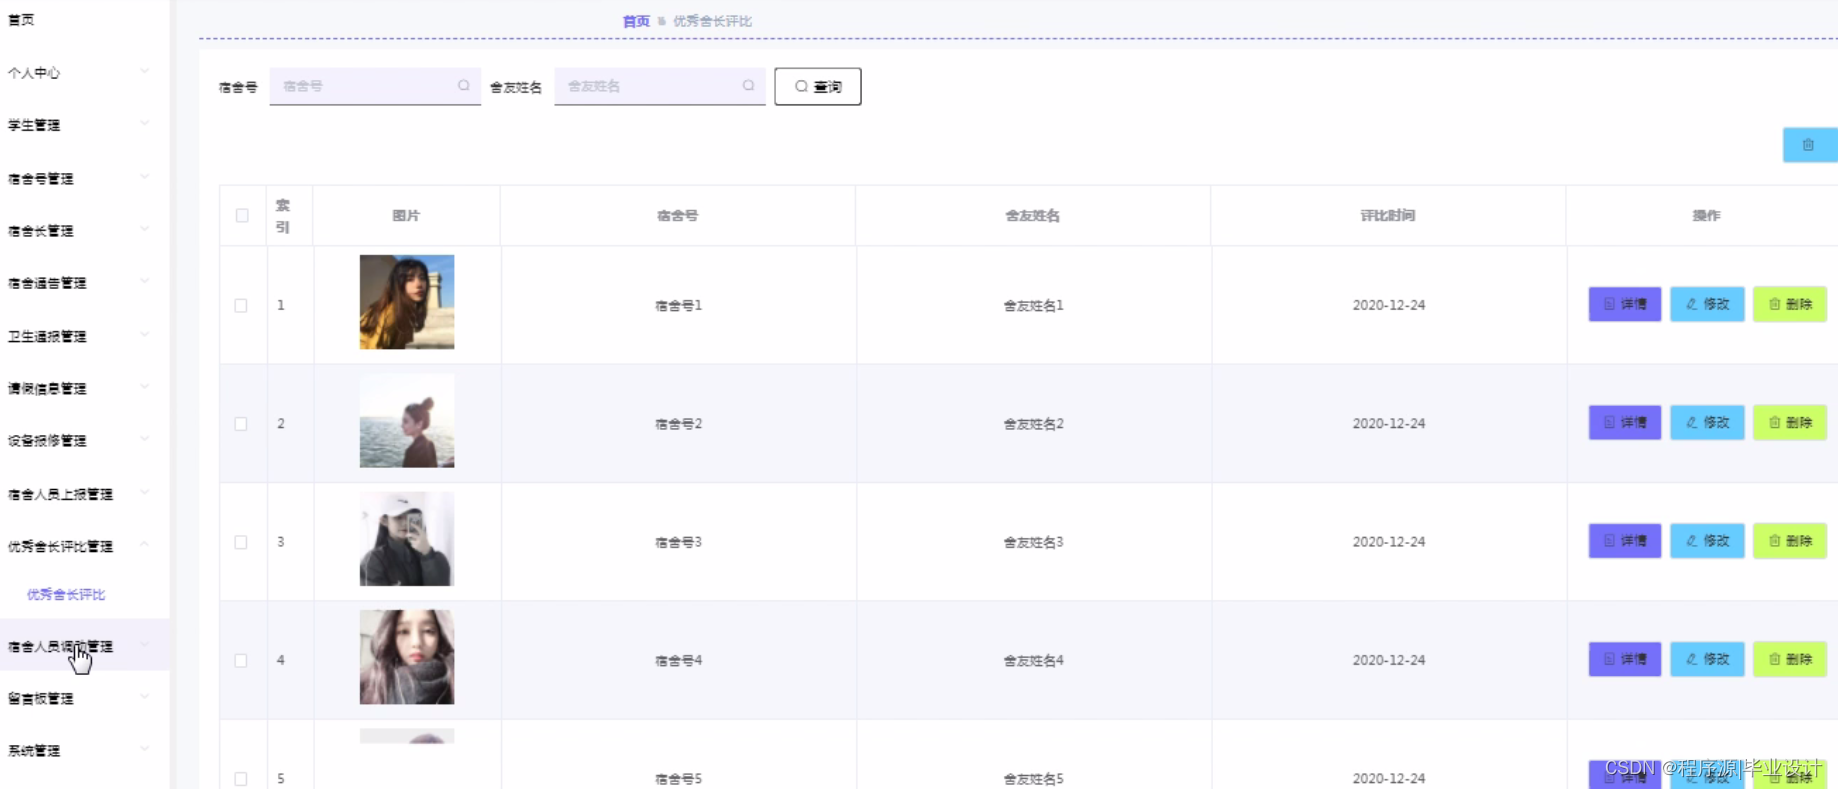This screenshot has height=789, width=1838.
Task: Click the cell 舍友姓名4
Action: click(x=1034, y=660)
